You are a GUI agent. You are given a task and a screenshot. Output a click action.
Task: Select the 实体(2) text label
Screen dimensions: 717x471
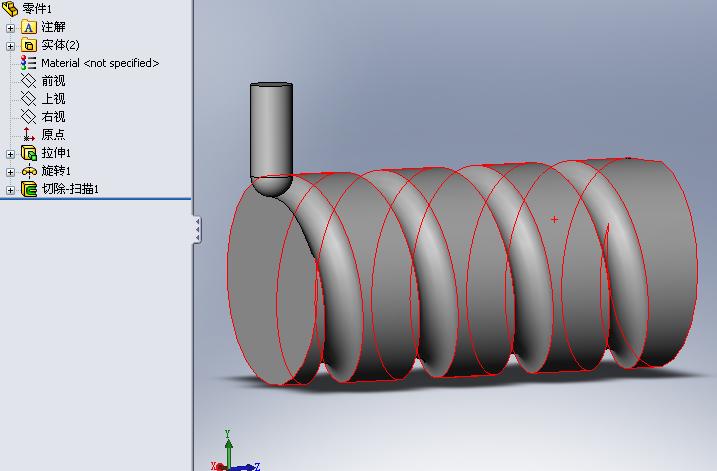[x=60, y=45]
